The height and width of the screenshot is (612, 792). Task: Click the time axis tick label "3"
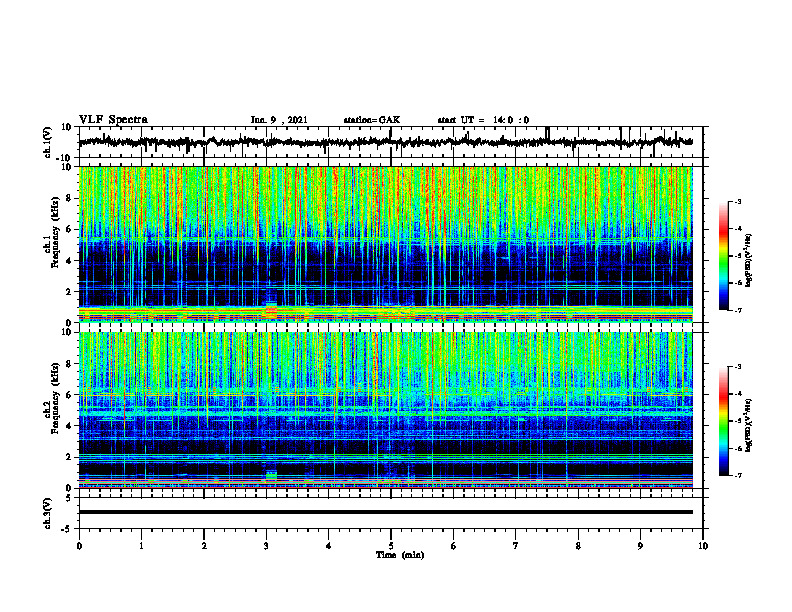pyautogui.click(x=266, y=546)
